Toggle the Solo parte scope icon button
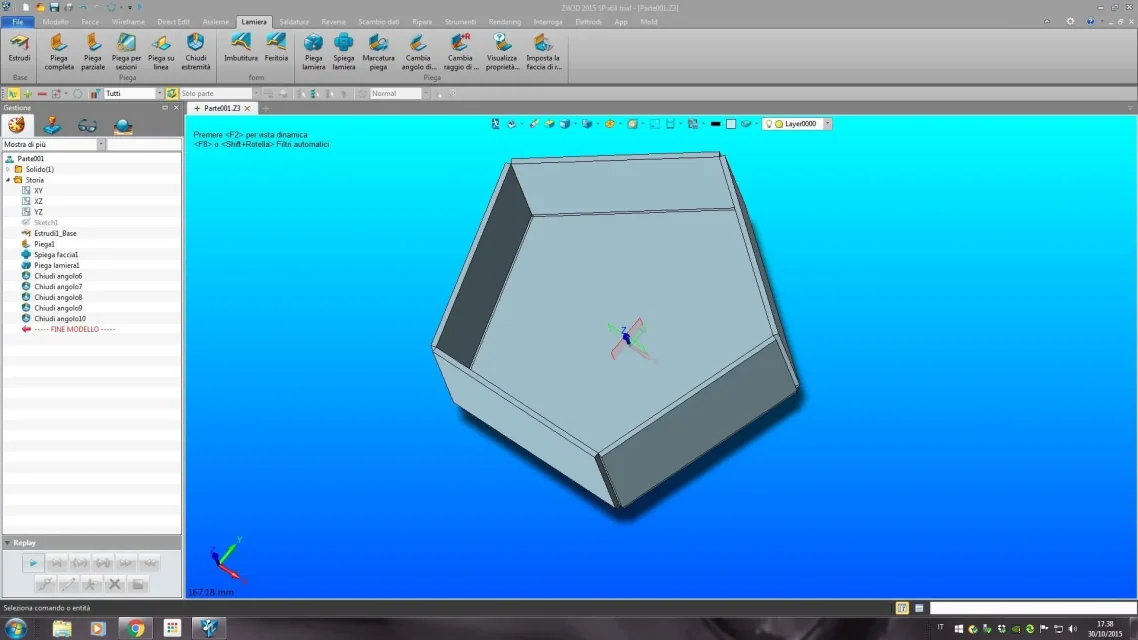 click(x=171, y=94)
